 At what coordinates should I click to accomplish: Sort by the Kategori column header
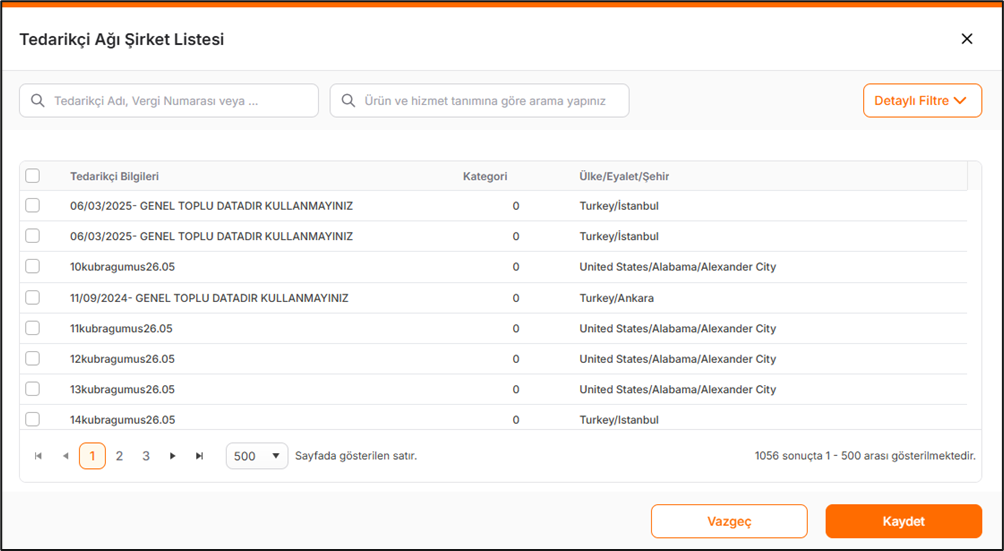click(485, 176)
